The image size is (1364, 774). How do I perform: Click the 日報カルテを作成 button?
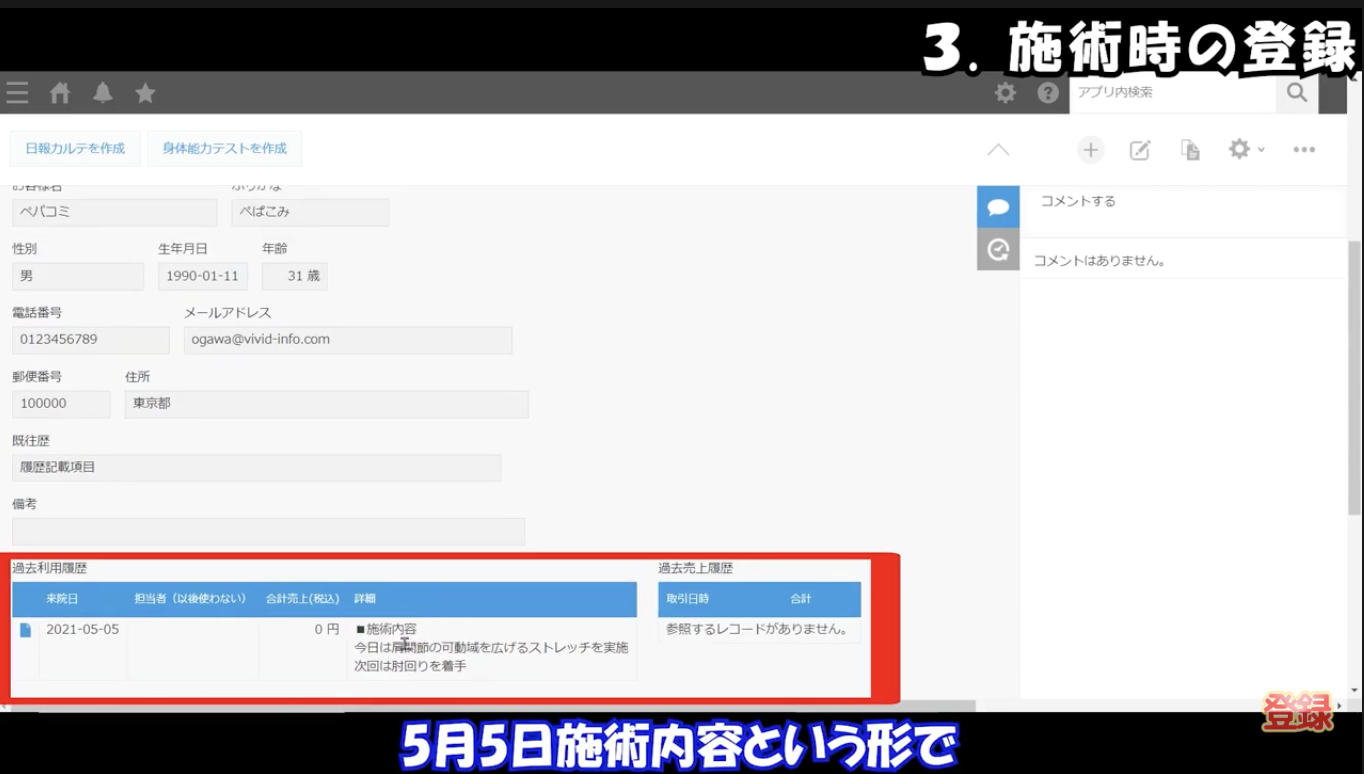[x=75, y=148]
